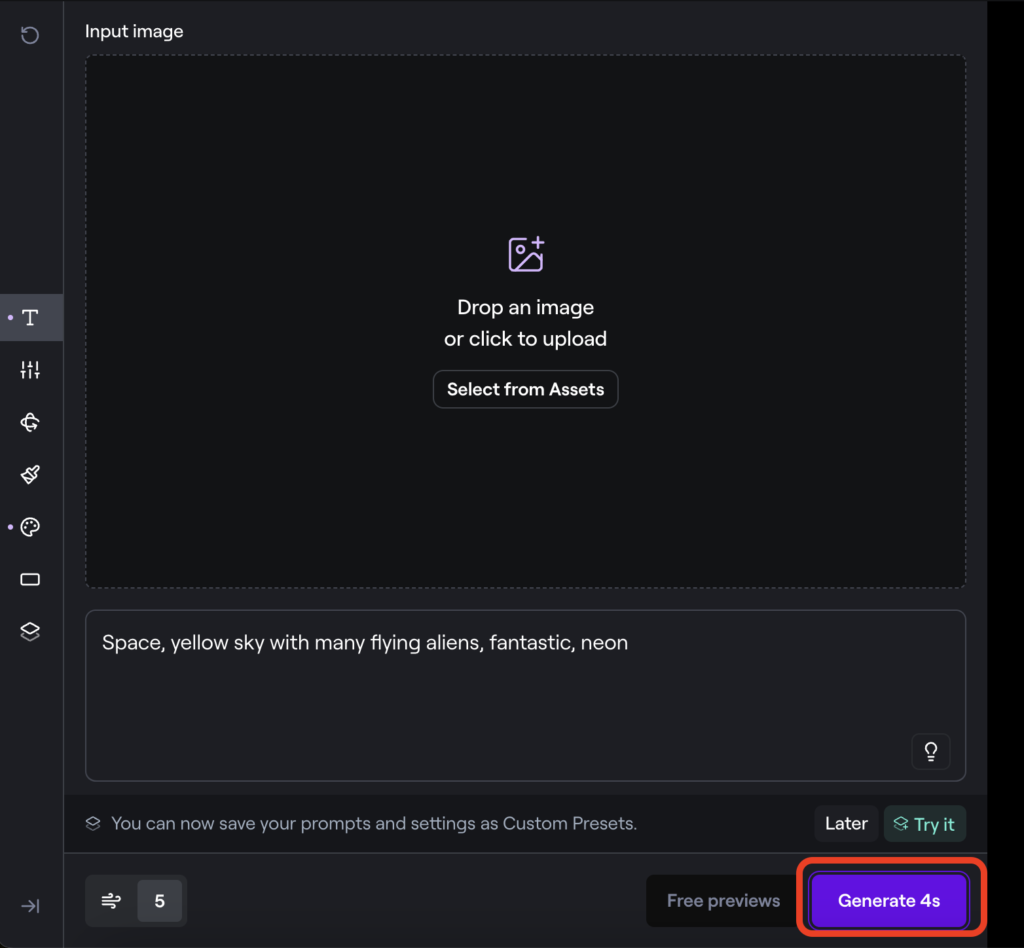Click the 'Drop an image' upload text
Screen dimensions: 1024x948
click(x=525, y=308)
